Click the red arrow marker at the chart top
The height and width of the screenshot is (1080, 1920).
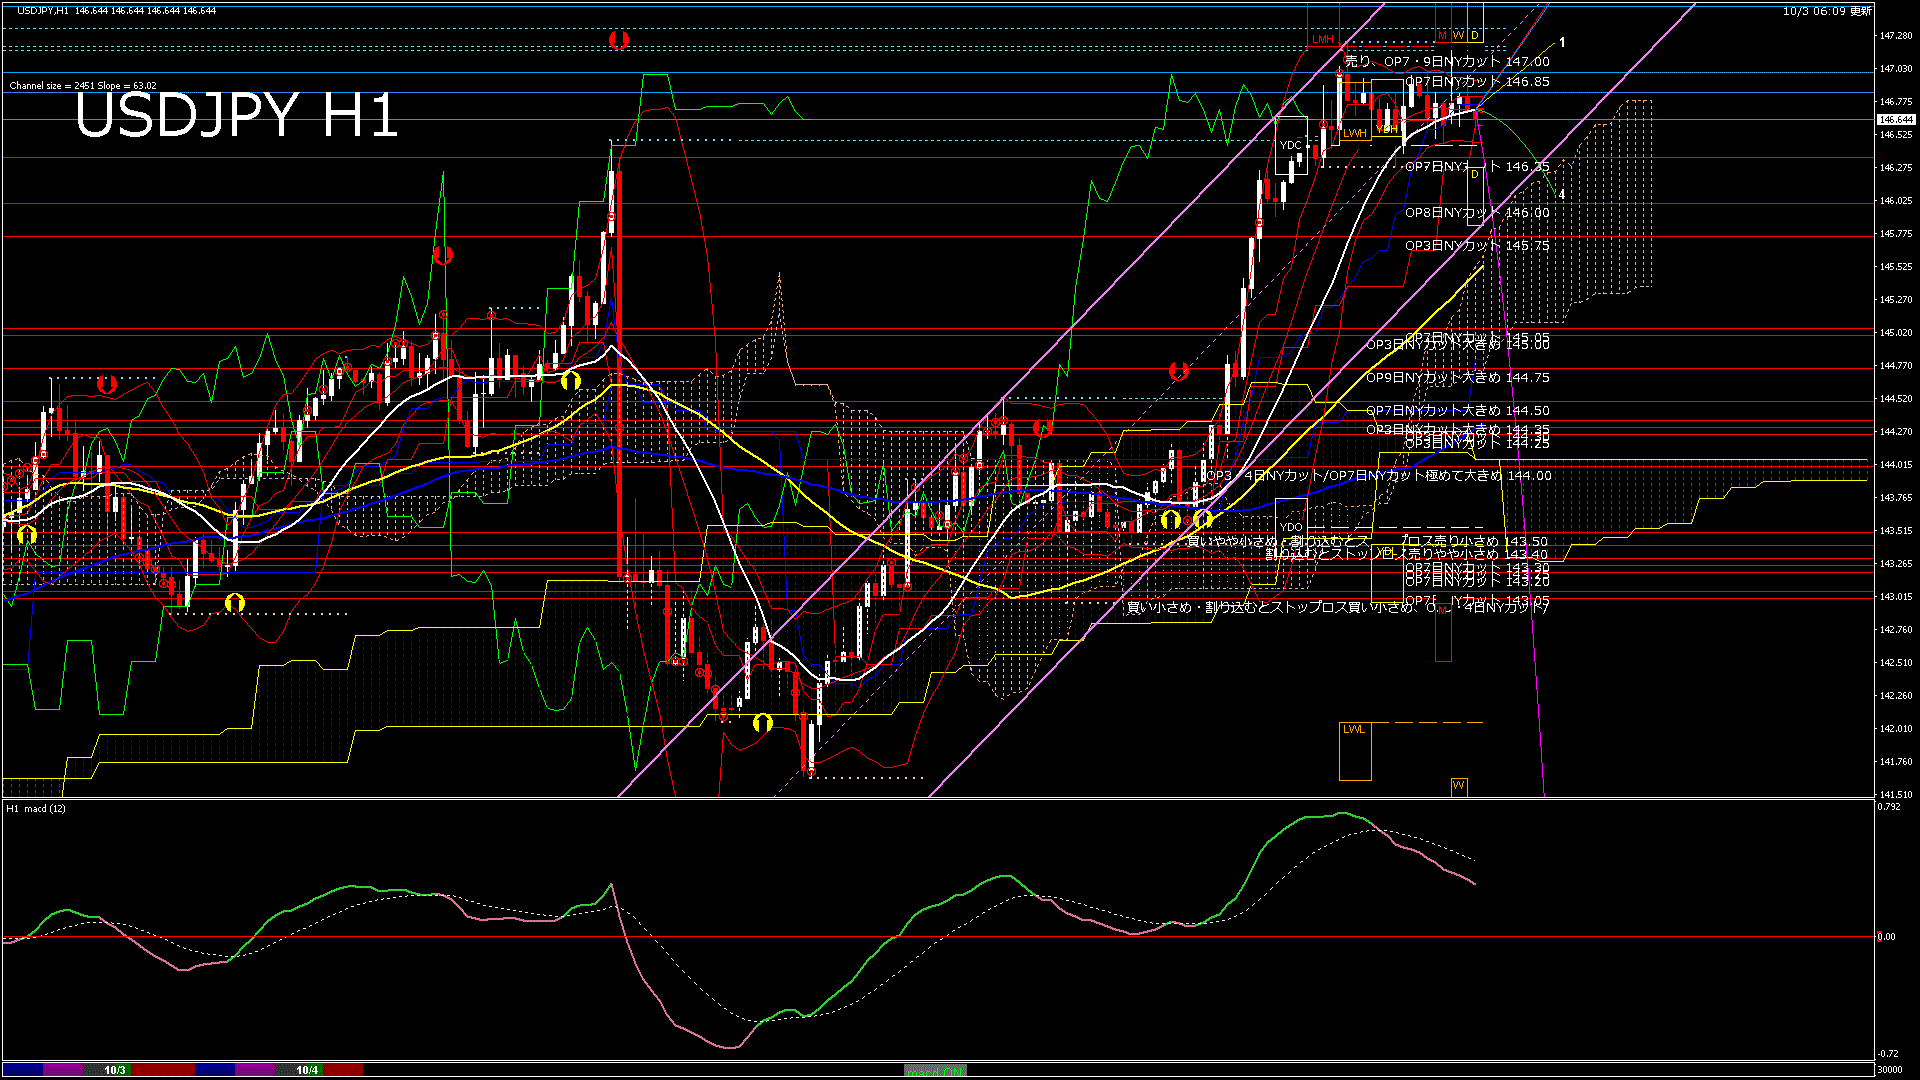pos(619,40)
